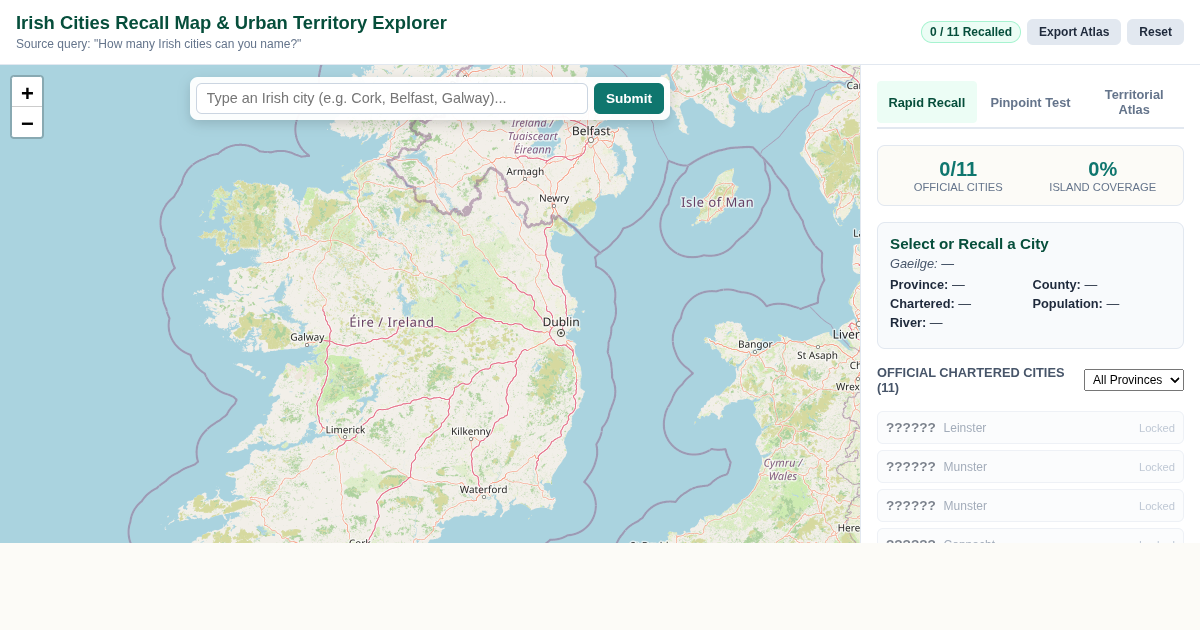Click the 0% Island Coverage stat
Image resolution: width=1200 pixels, height=630 pixels.
click(1102, 176)
